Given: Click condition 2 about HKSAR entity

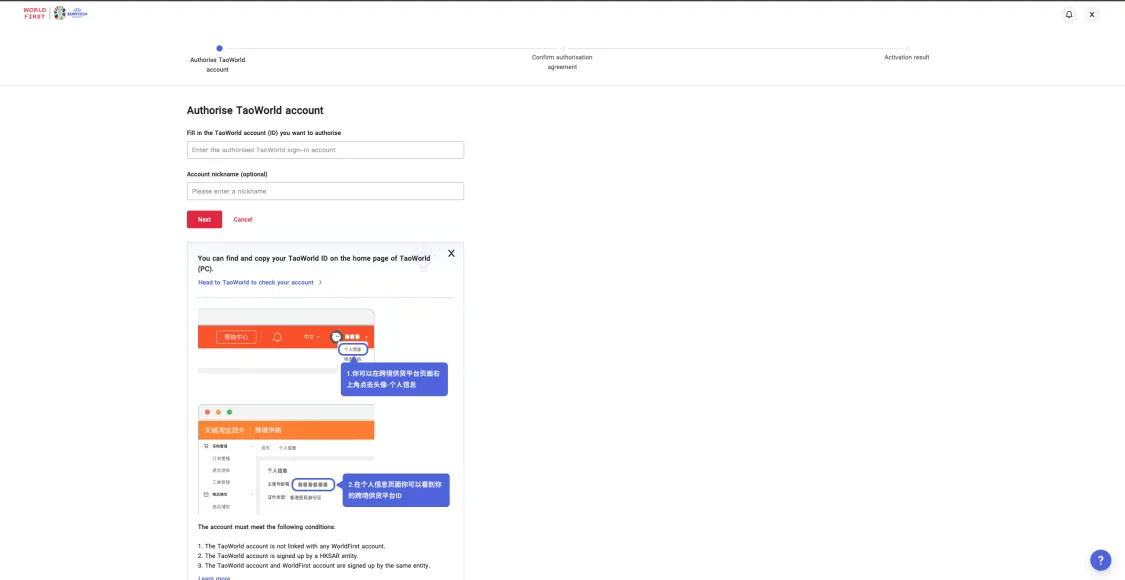Looking at the screenshot, I should tap(280, 556).
